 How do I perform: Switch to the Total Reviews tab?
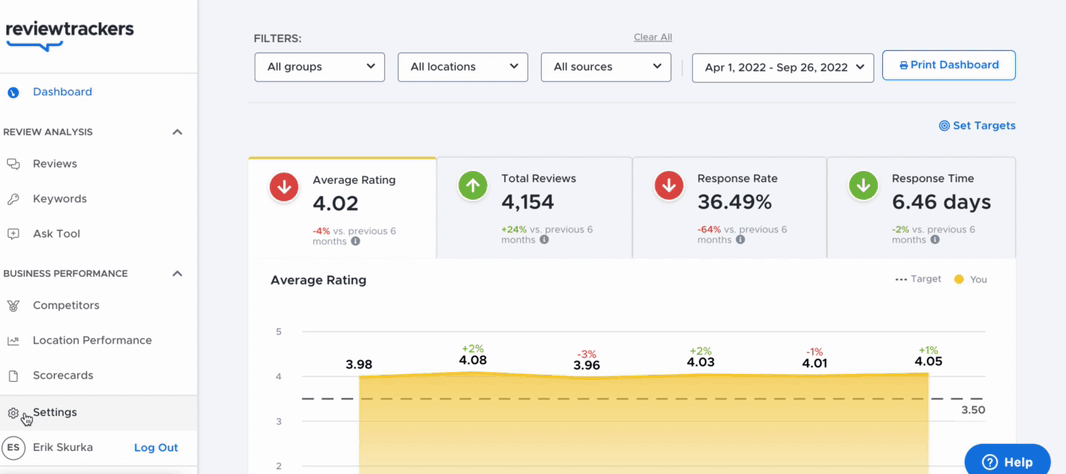[x=534, y=208]
